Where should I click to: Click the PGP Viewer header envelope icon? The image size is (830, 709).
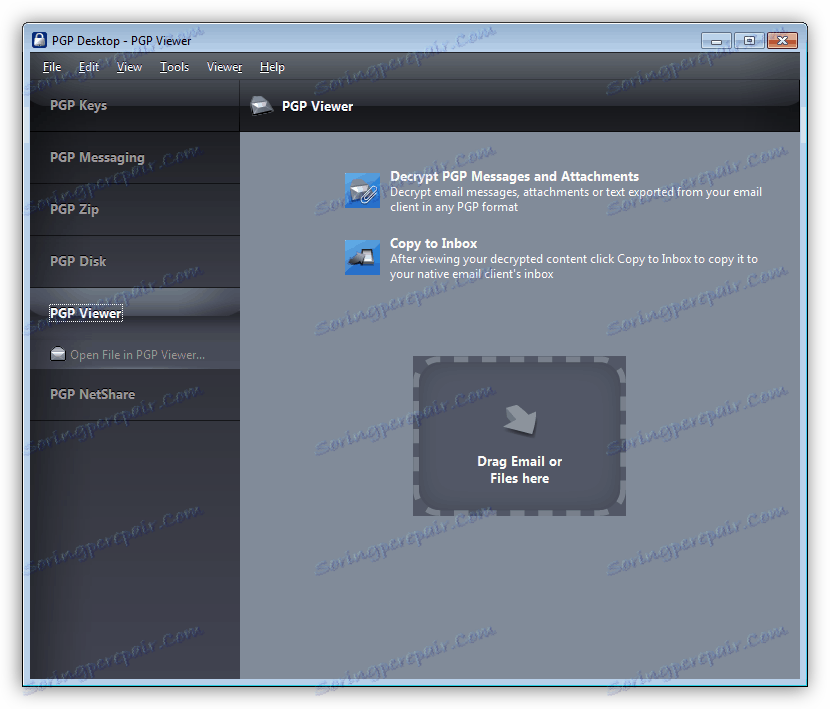(x=261, y=105)
